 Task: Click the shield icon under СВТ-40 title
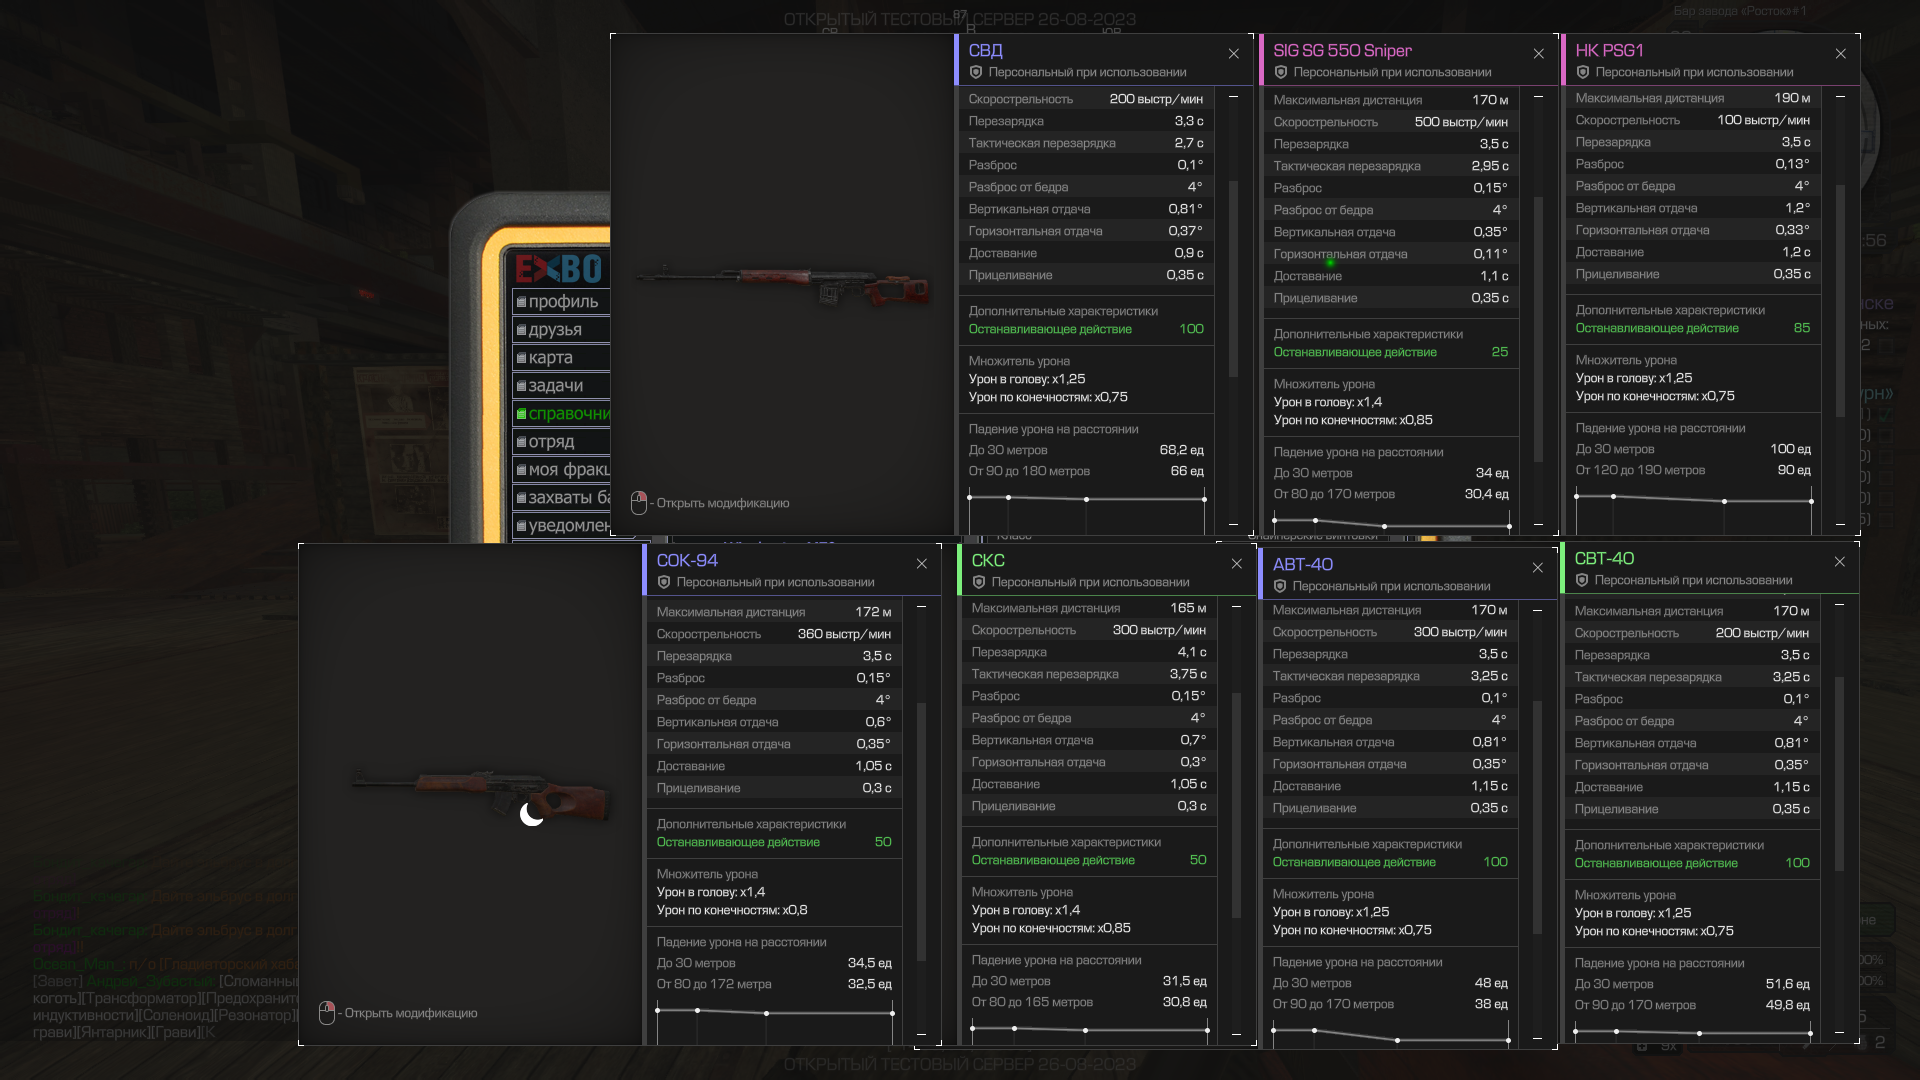pyautogui.click(x=1582, y=580)
